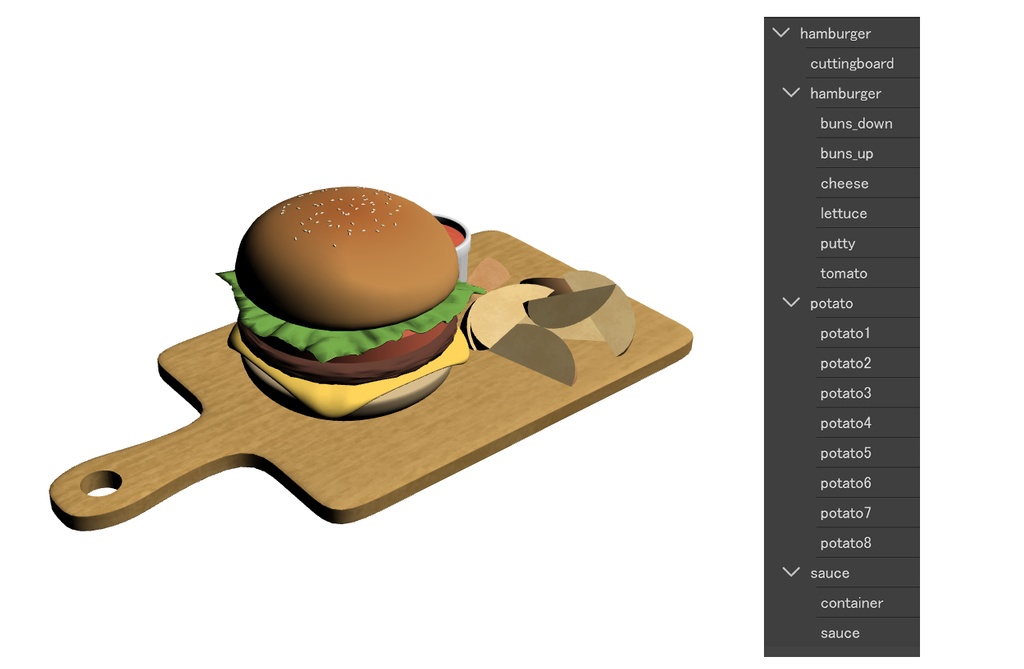The image size is (1024, 669).
Task: Select the lettuce node
Action: pyautogui.click(x=843, y=212)
